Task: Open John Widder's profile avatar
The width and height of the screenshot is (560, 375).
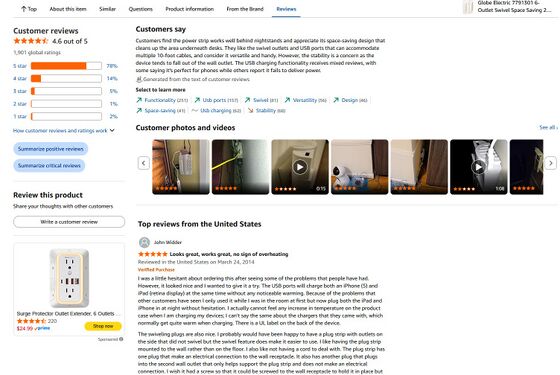Action: (x=144, y=242)
